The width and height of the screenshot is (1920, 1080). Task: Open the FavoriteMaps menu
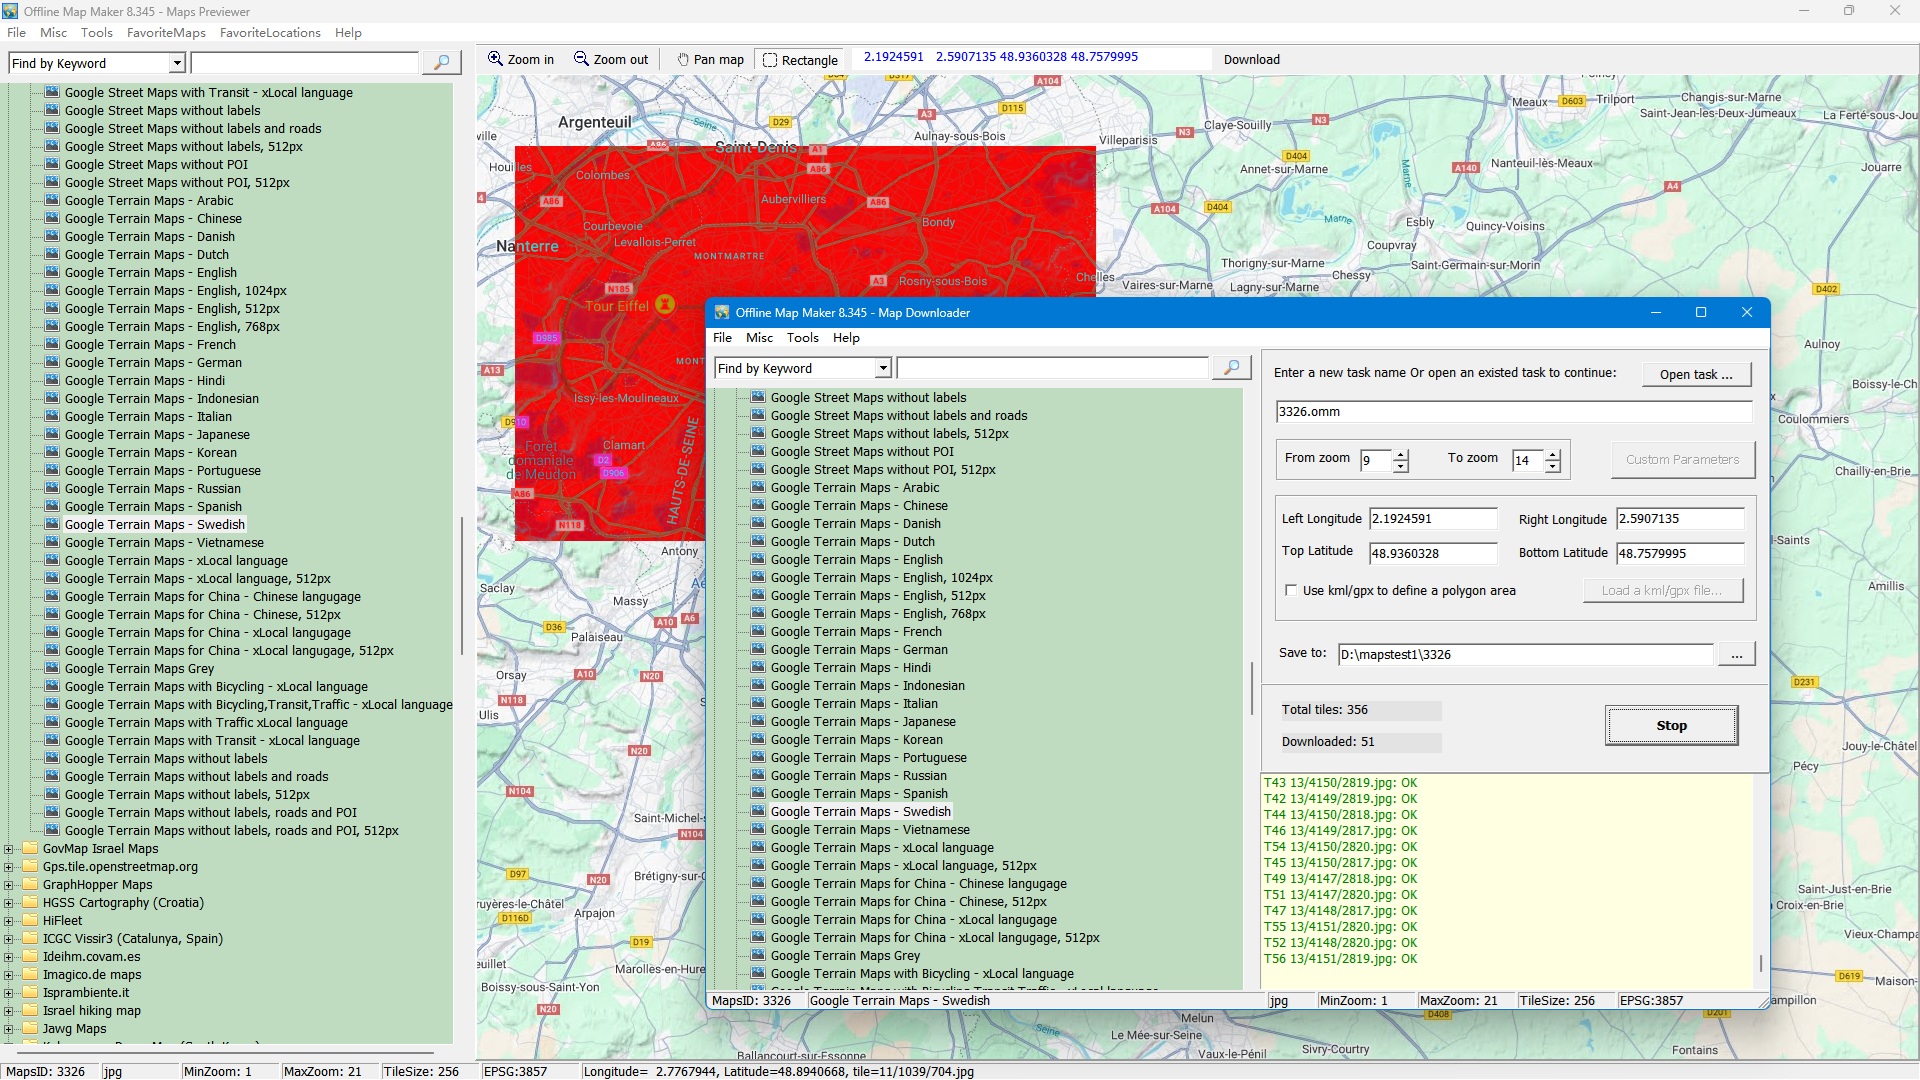click(166, 33)
